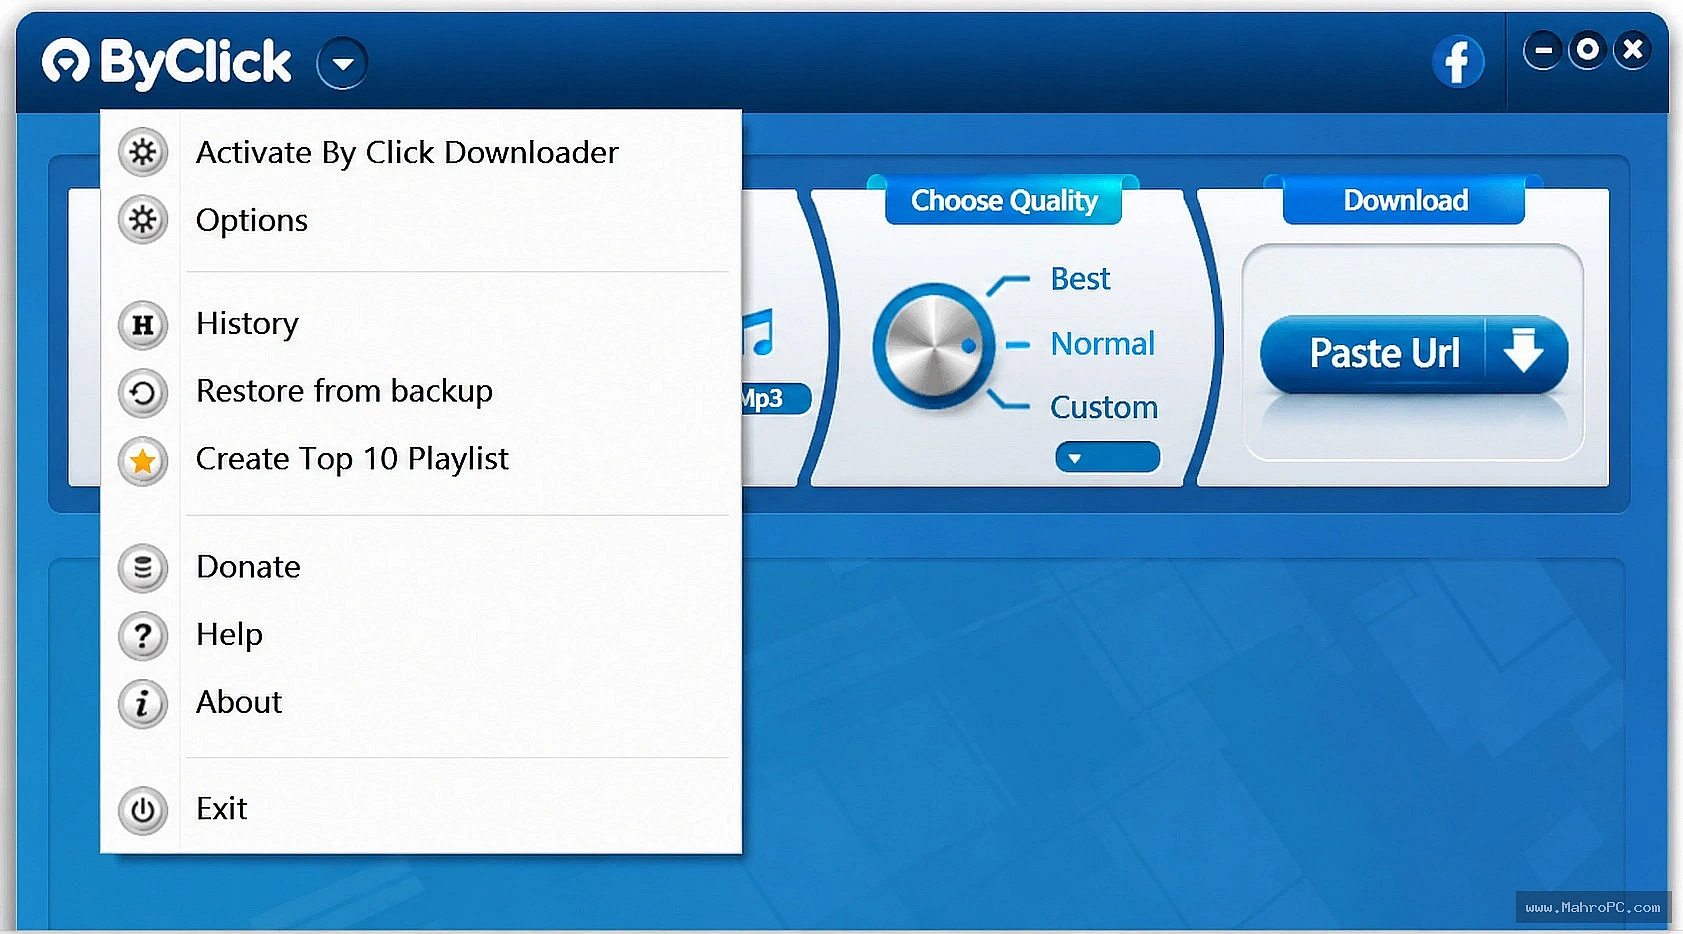Screen dimensions: 1683x934
Task: Click the question mark icon beside Help
Action: (143, 636)
